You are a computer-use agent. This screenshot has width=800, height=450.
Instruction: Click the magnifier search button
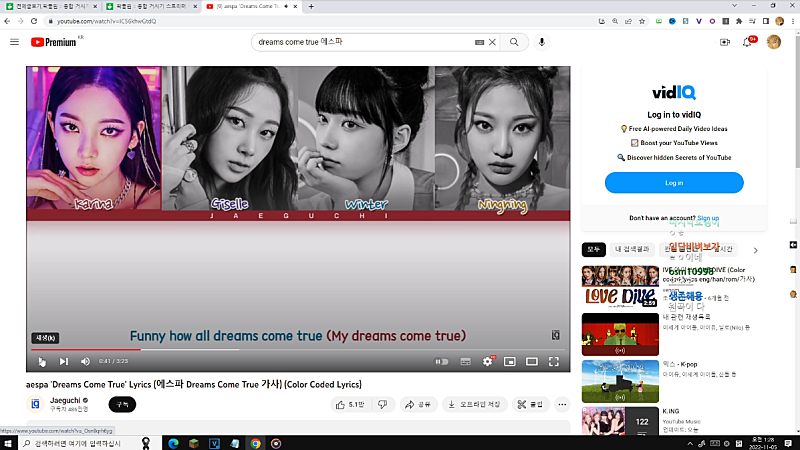click(x=514, y=42)
